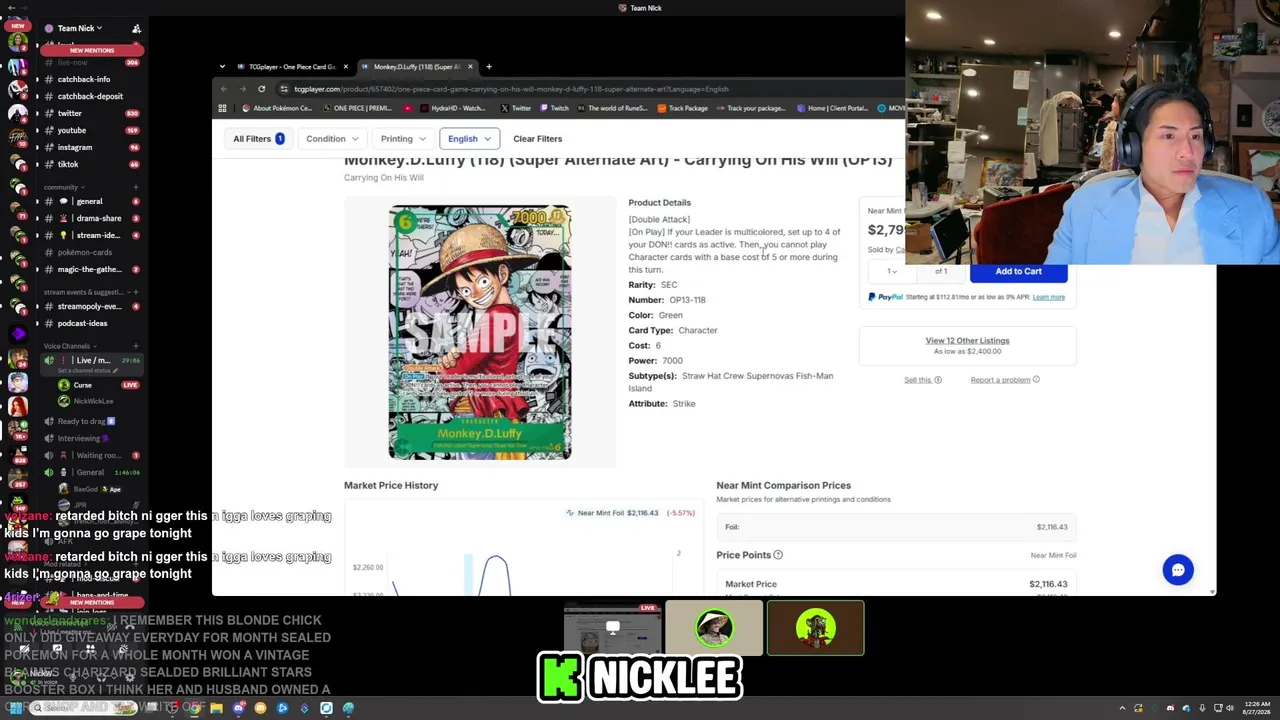Open the Team Nick server dropdown

(x=80, y=28)
